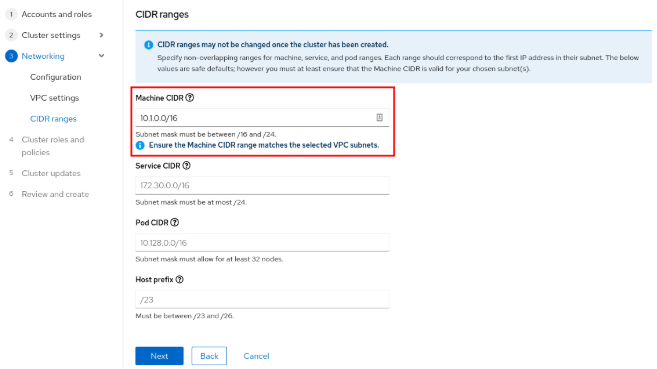Click the step number 2 badge
The height and width of the screenshot is (369, 657).
[x=11, y=35]
